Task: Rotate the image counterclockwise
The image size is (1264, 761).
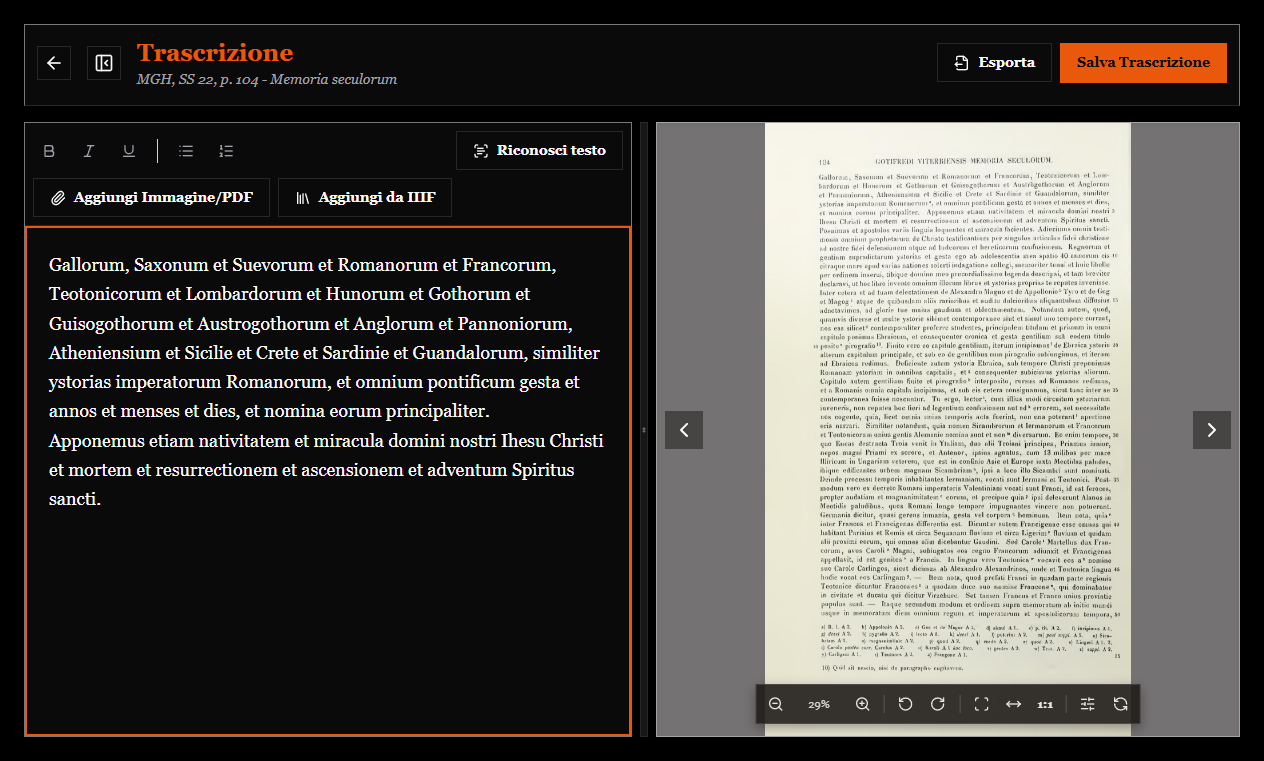Action: tap(906, 704)
